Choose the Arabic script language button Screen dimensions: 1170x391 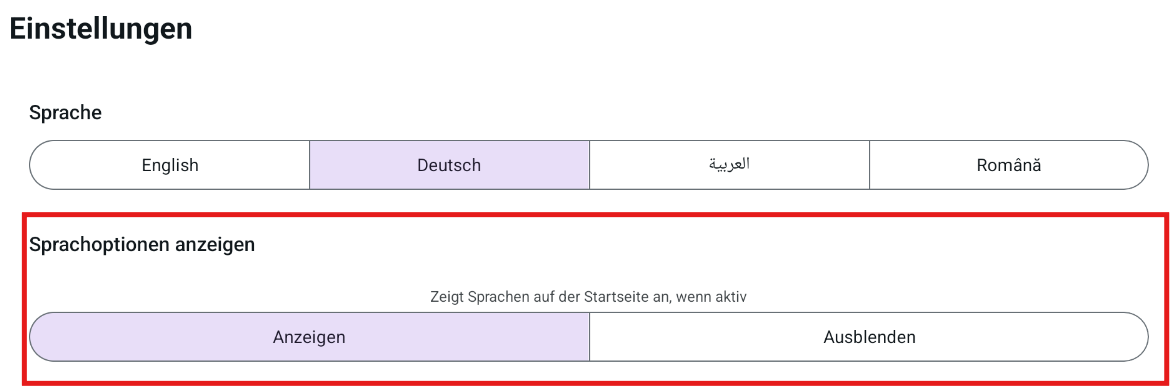click(729, 165)
